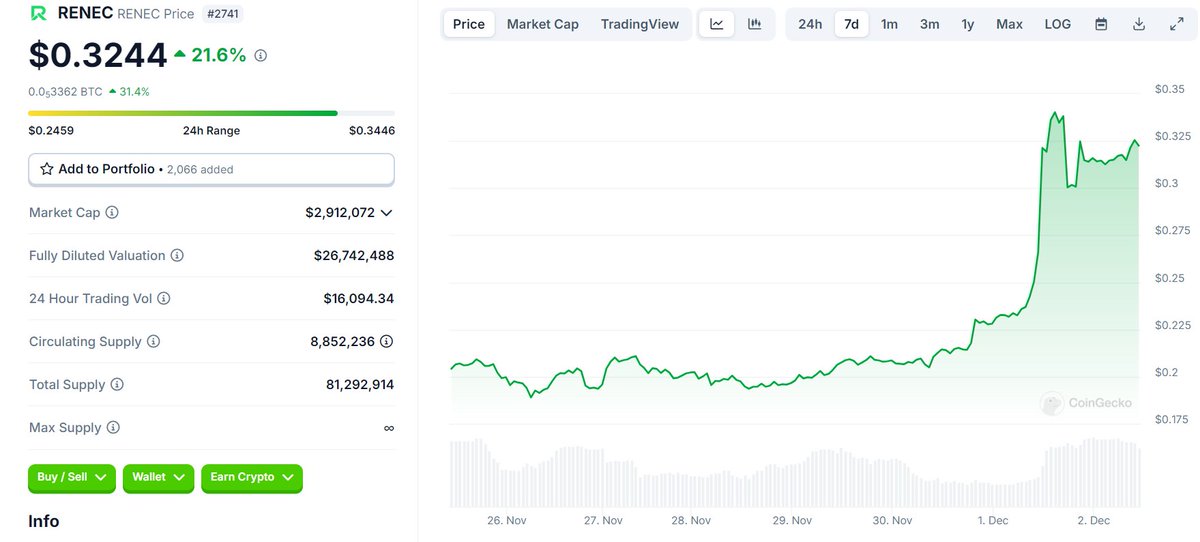Click the download chart data icon
The image size is (1200, 542).
point(1139,24)
